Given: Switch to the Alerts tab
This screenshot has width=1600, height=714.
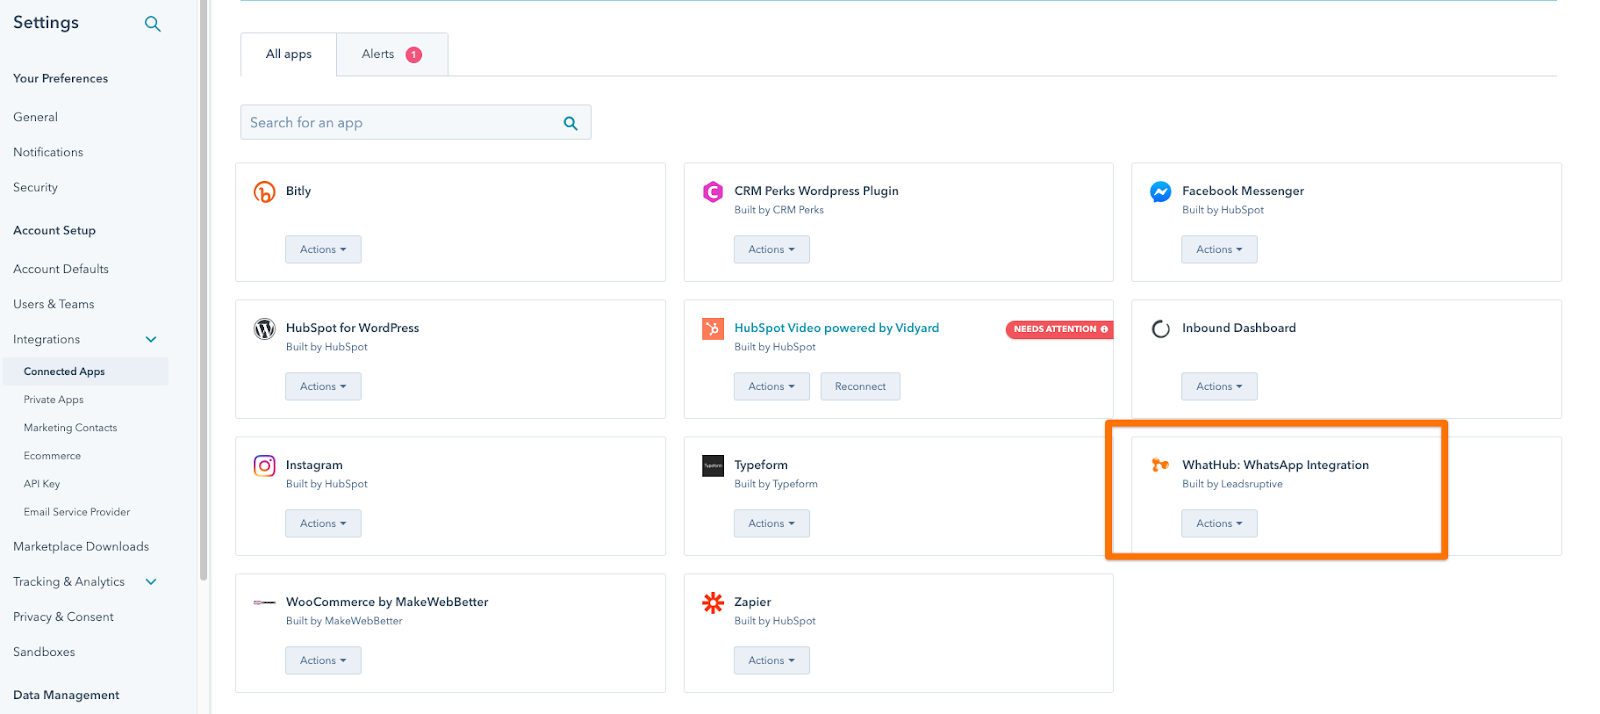Looking at the screenshot, I should pyautogui.click(x=392, y=54).
